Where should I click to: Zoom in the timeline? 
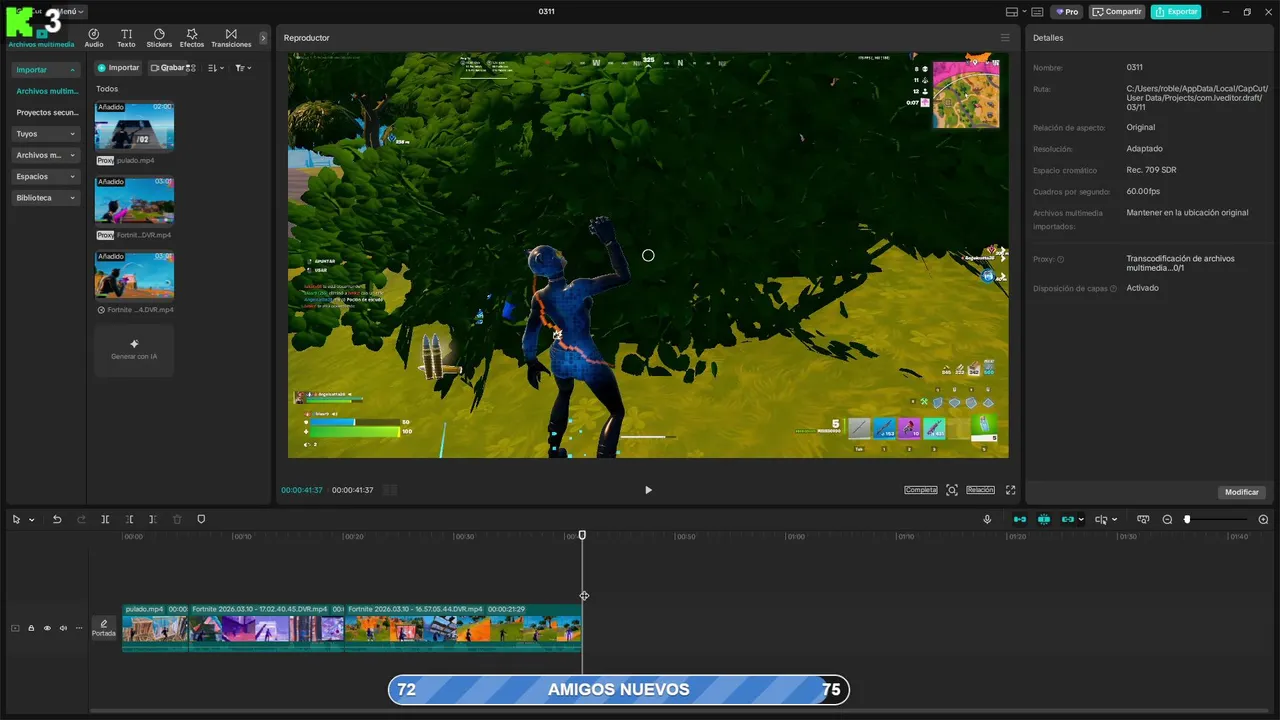(x=1263, y=519)
